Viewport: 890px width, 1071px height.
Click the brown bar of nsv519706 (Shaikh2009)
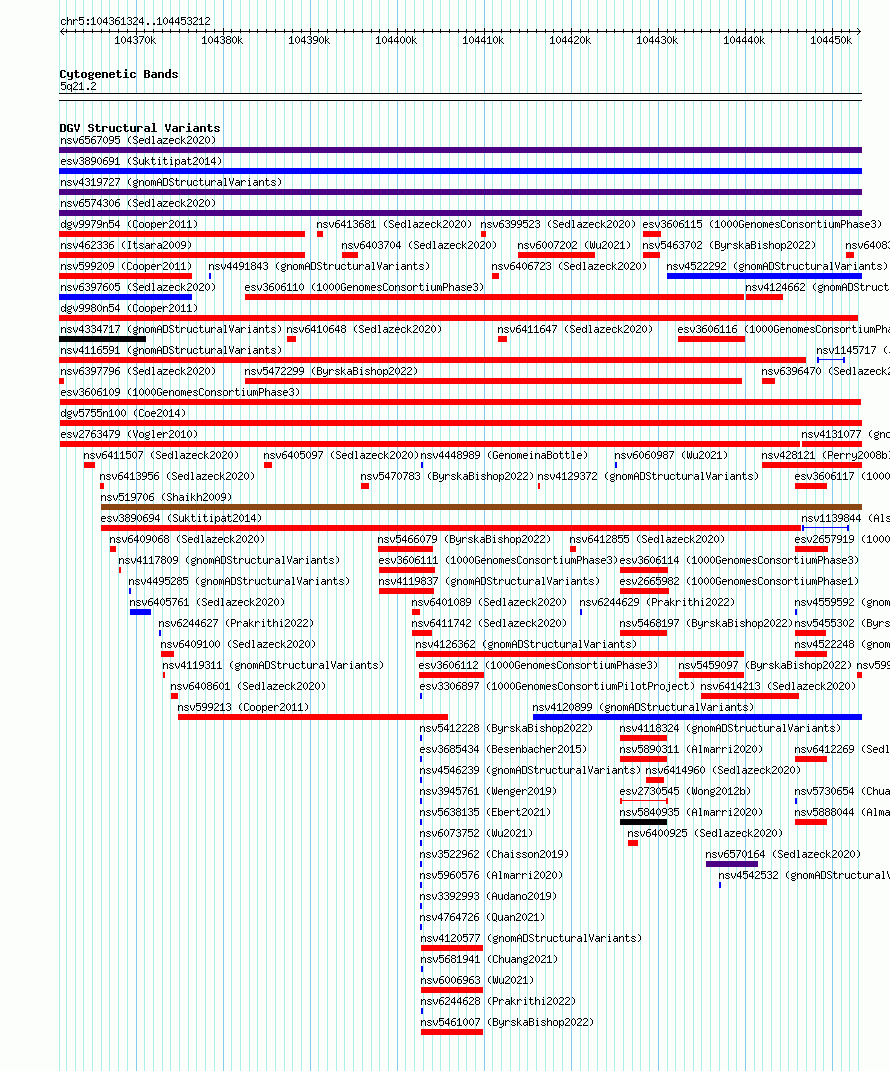pos(482,507)
